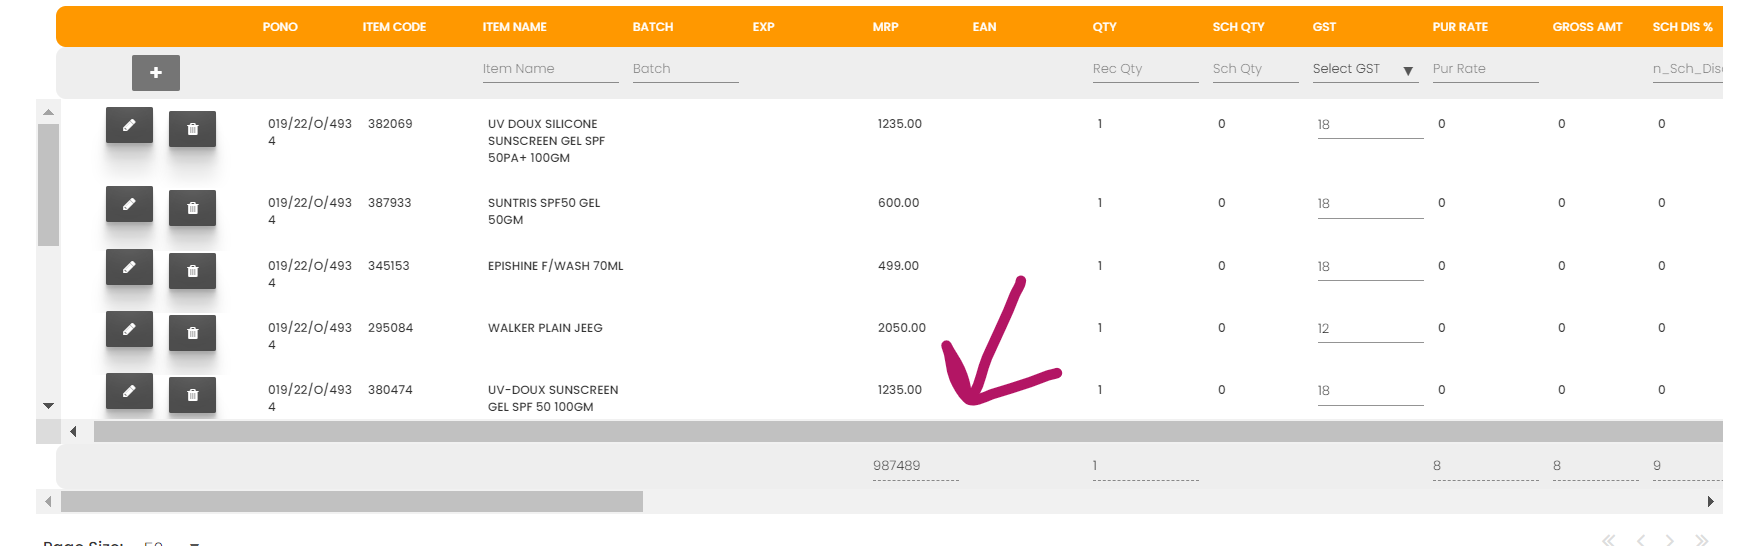Screen dimensions: 1762x546
Task: Edit the UV-DOUX SUNSCREEN GEL SPF 50 row
Action: pyautogui.click(x=129, y=391)
